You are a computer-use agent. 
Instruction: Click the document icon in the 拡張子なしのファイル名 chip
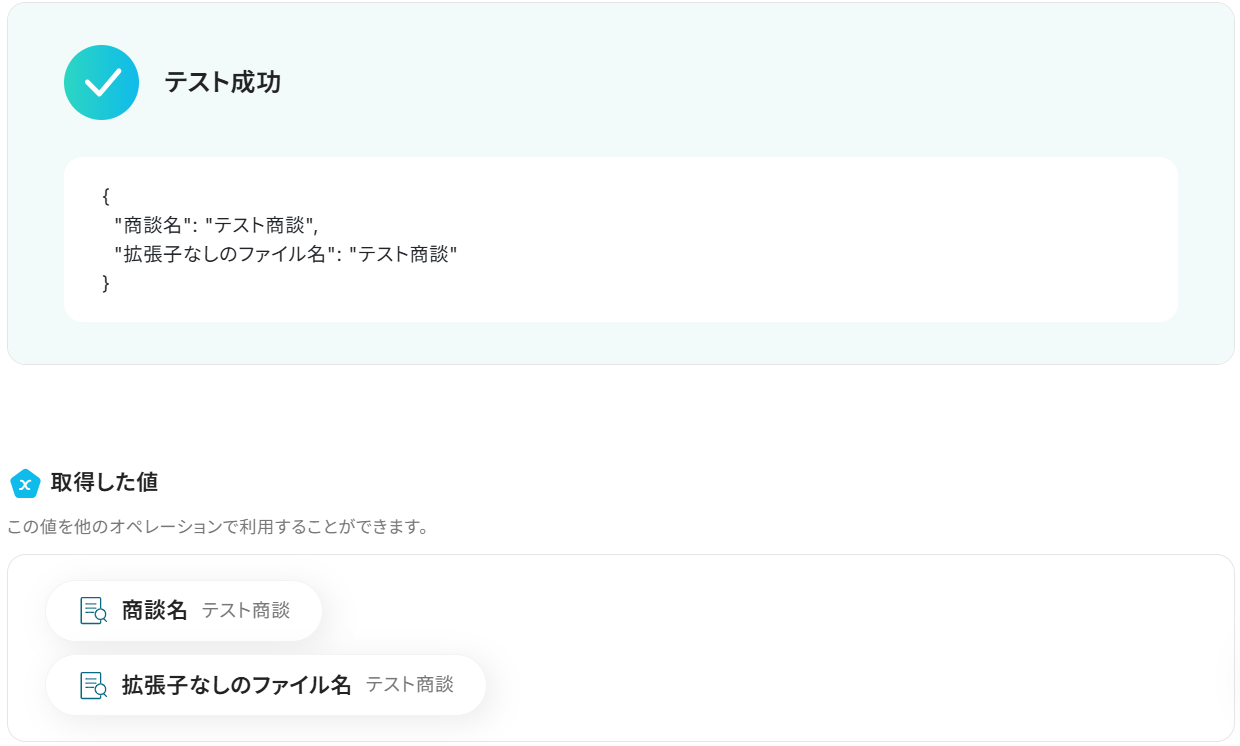click(93, 685)
